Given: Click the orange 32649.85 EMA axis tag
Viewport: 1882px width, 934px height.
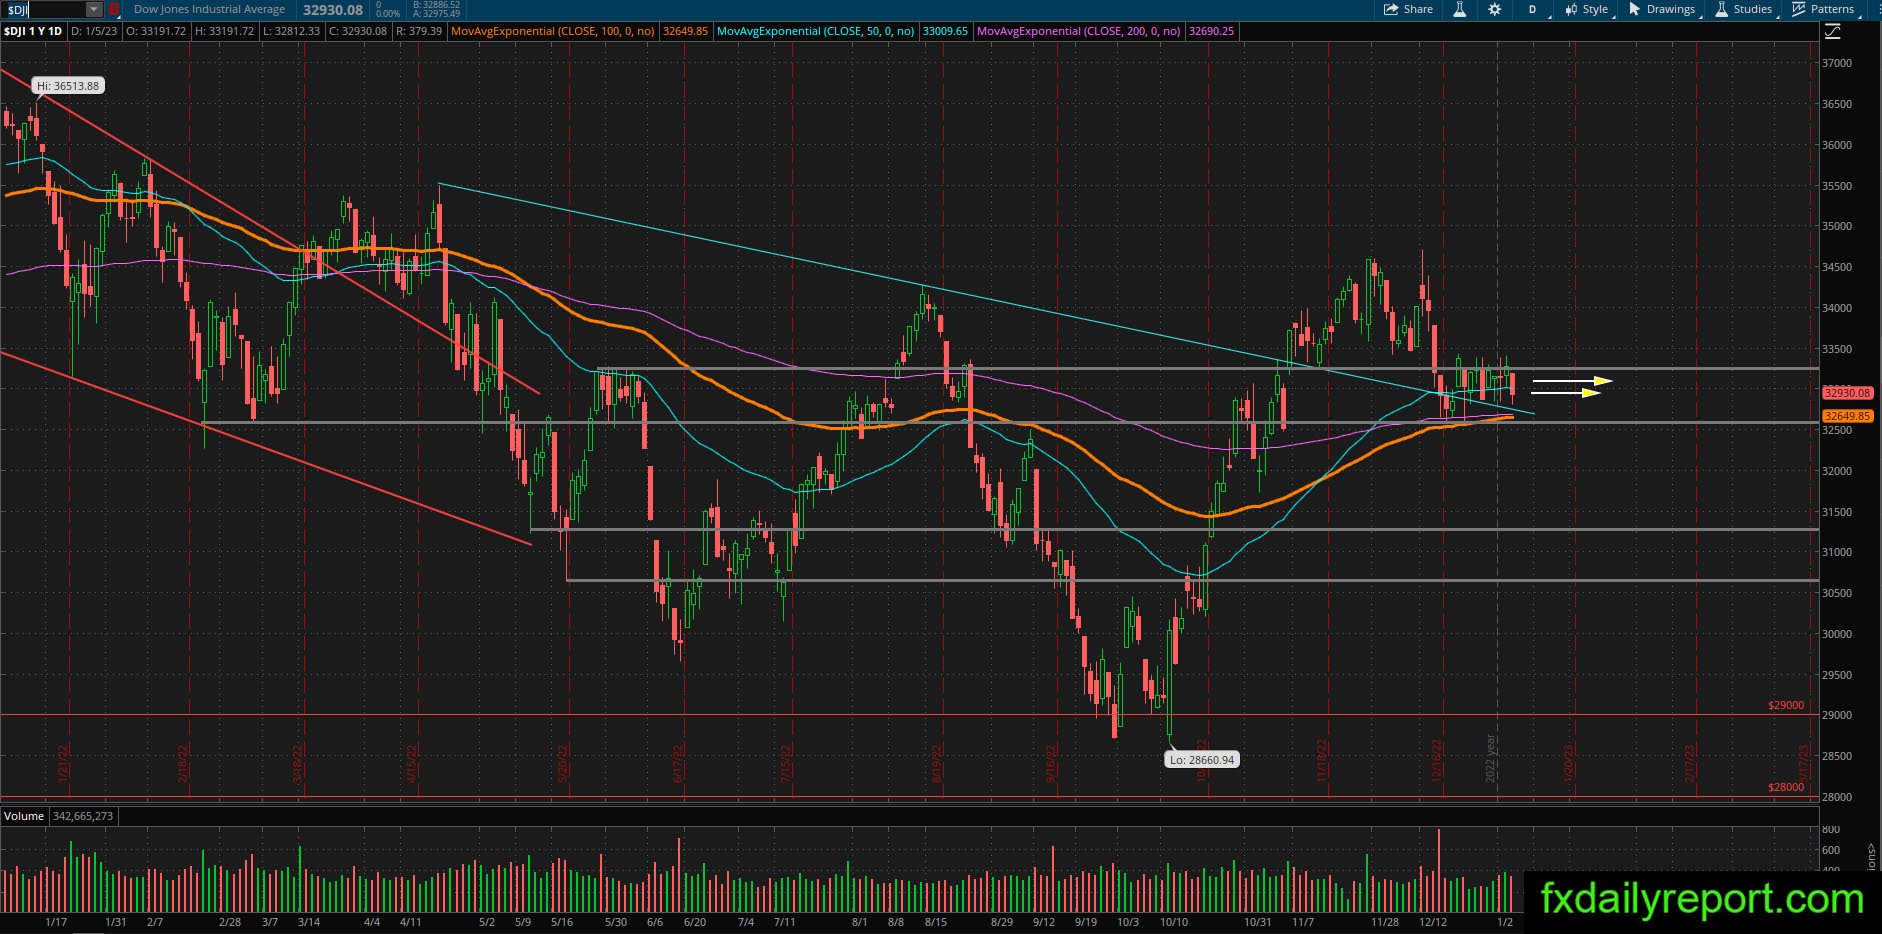Looking at the screenshot, I should [1847, 416].
